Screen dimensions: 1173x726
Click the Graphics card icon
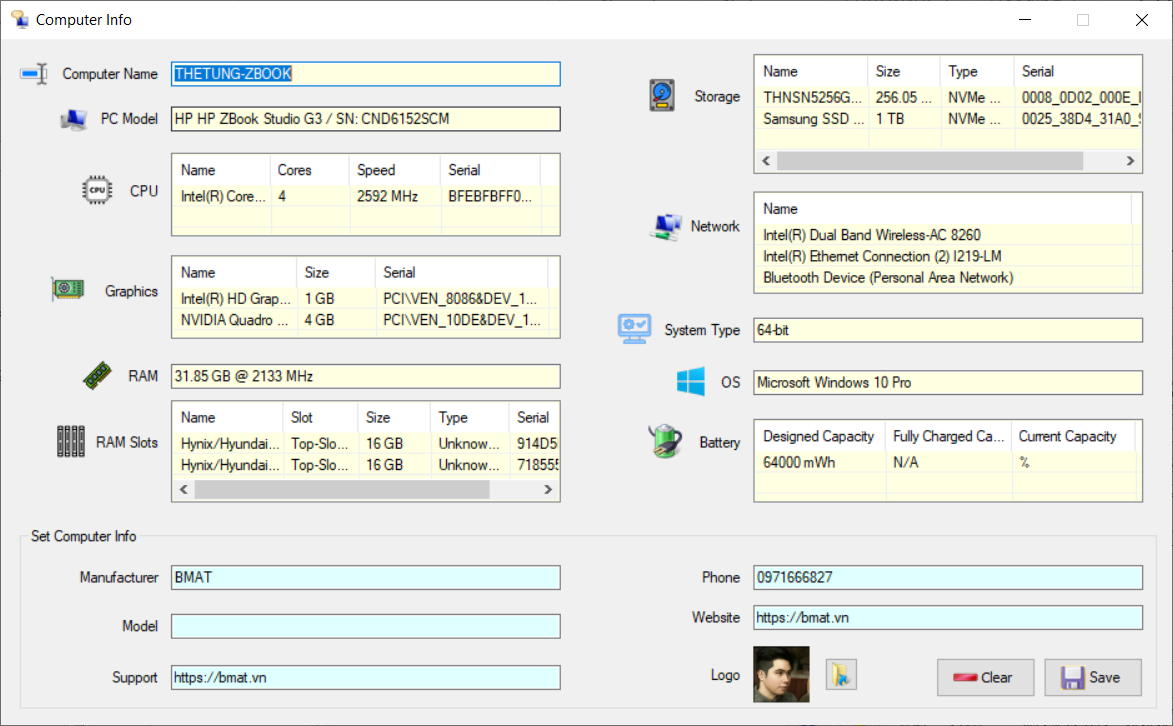(68, 290)
